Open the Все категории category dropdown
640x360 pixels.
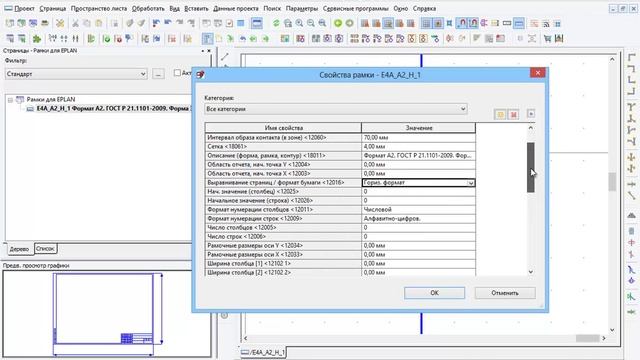click(336, 109)
